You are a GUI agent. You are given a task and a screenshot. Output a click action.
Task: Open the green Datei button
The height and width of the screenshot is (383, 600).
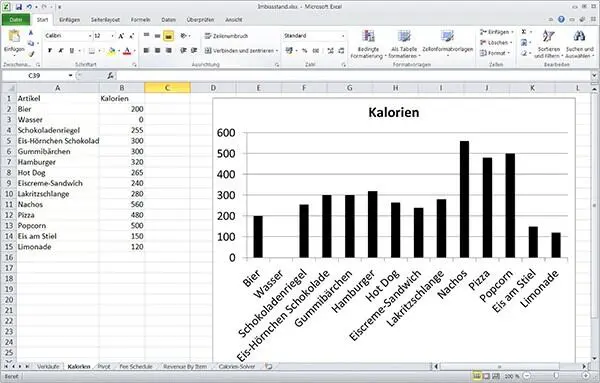tap(16, 20)
